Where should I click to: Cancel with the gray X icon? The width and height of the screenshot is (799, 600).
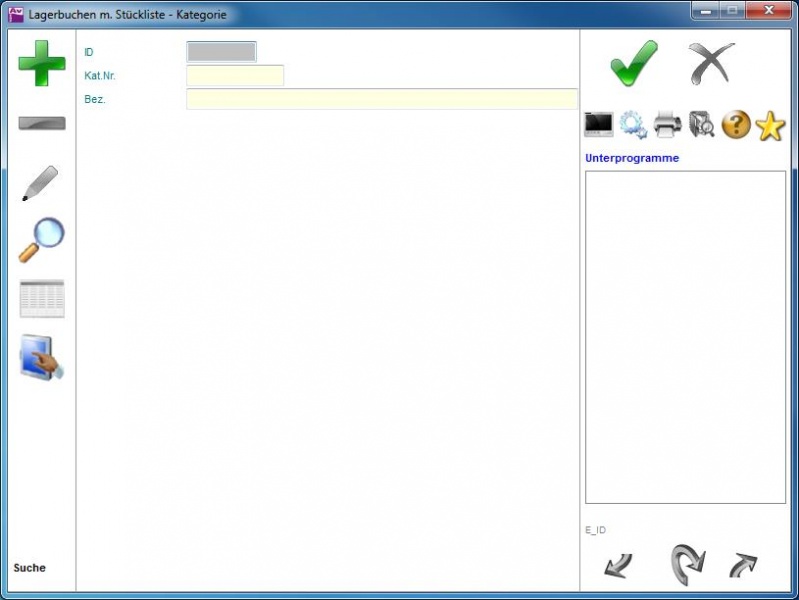(711, 64)
